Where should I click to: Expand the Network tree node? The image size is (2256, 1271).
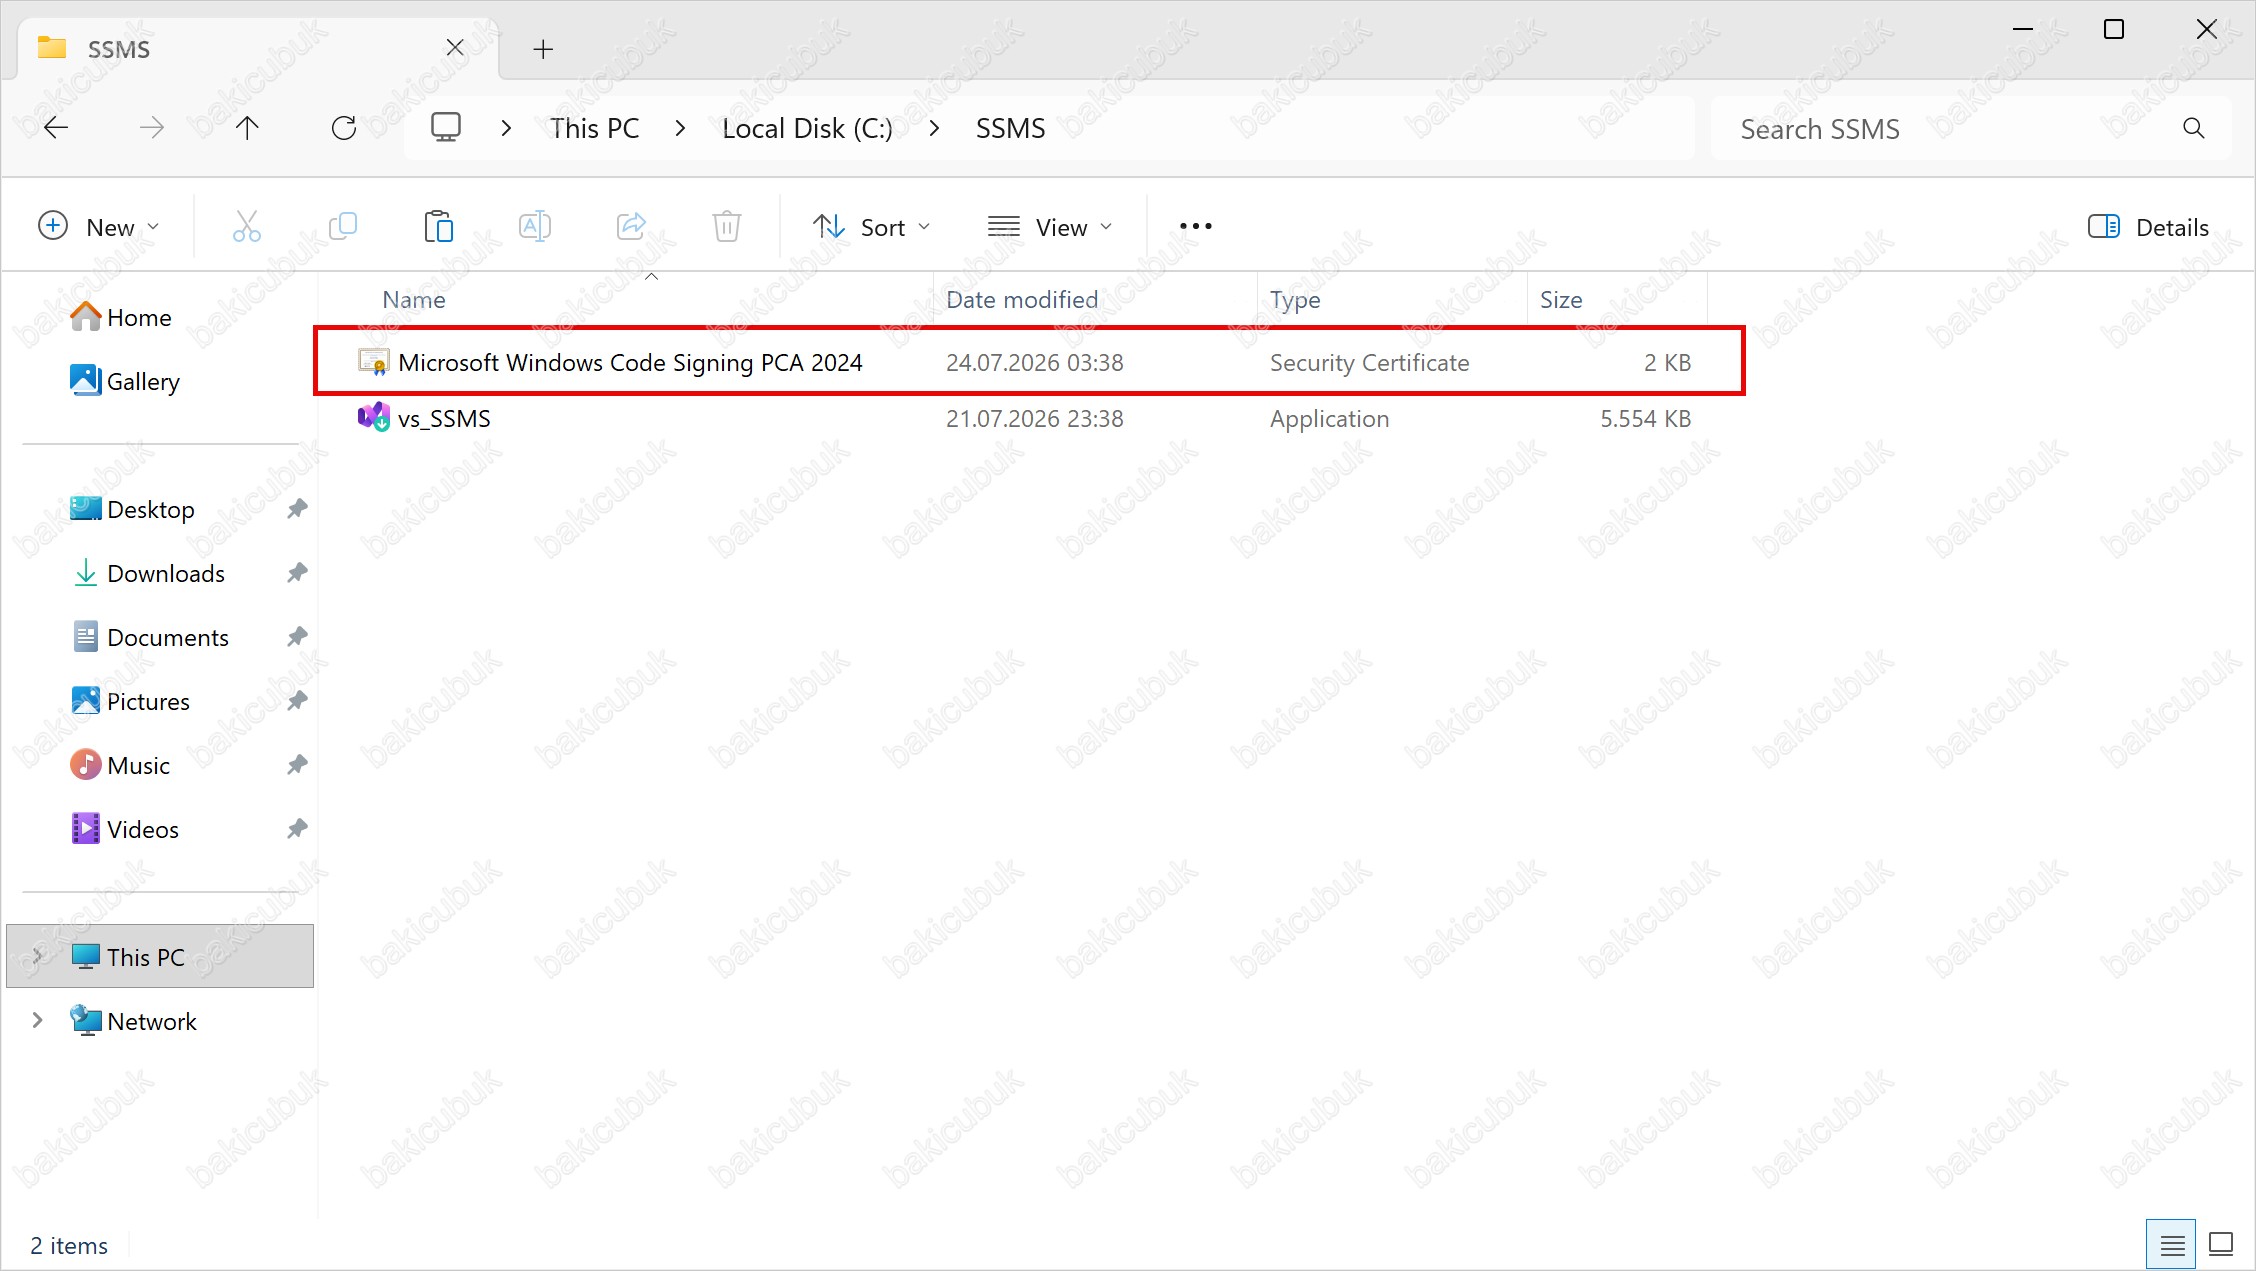(37, 1020)
